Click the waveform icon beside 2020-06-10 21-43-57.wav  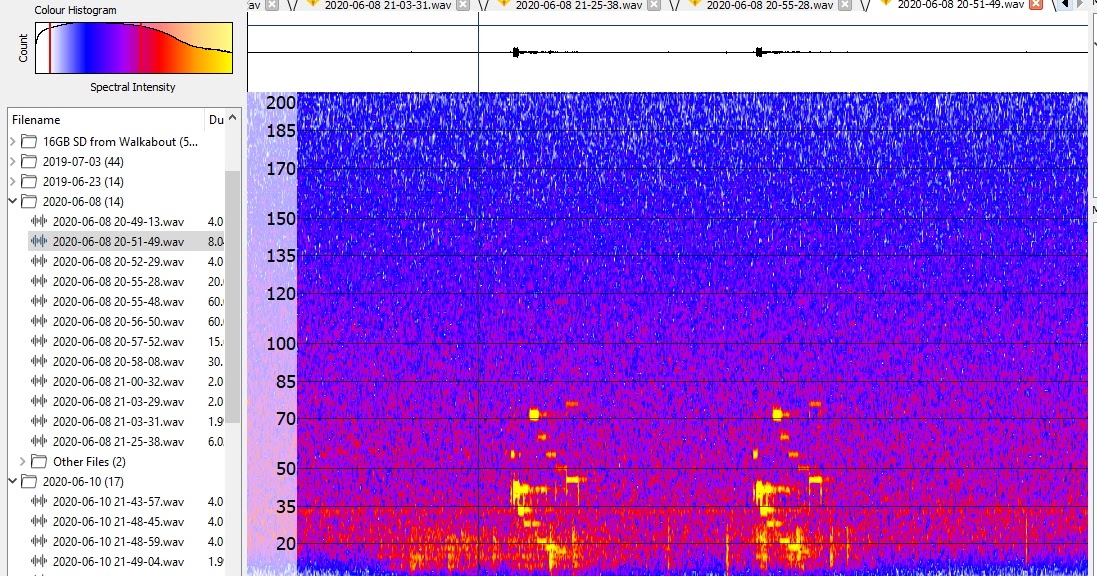37,501
